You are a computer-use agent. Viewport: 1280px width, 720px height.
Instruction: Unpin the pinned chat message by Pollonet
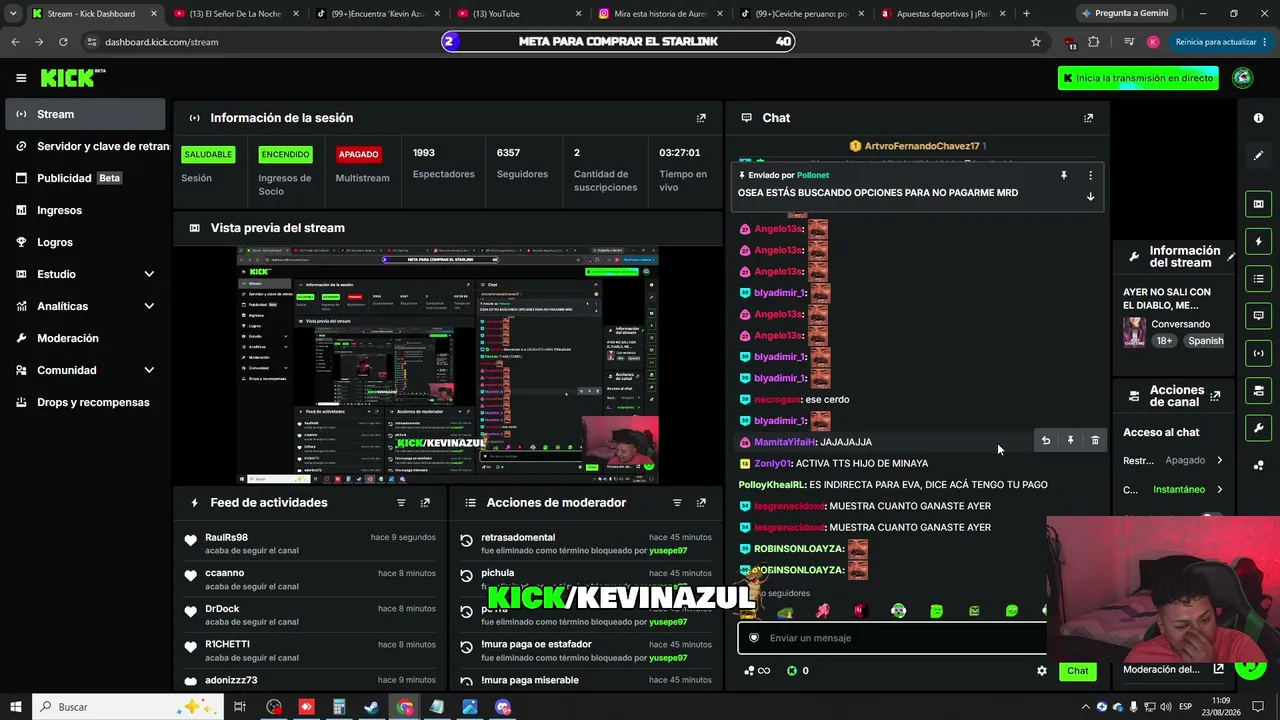pyautogui.click(x=1064, y=175)
